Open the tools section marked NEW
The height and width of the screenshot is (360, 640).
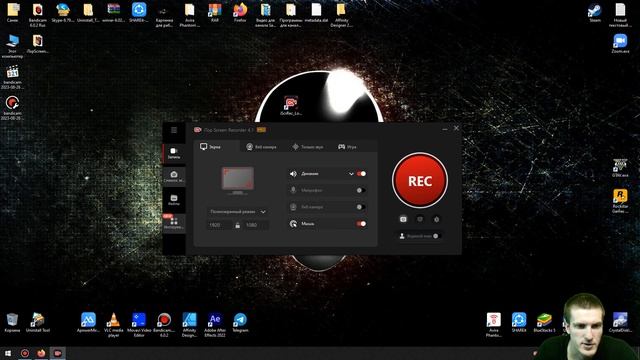(174, 223)
